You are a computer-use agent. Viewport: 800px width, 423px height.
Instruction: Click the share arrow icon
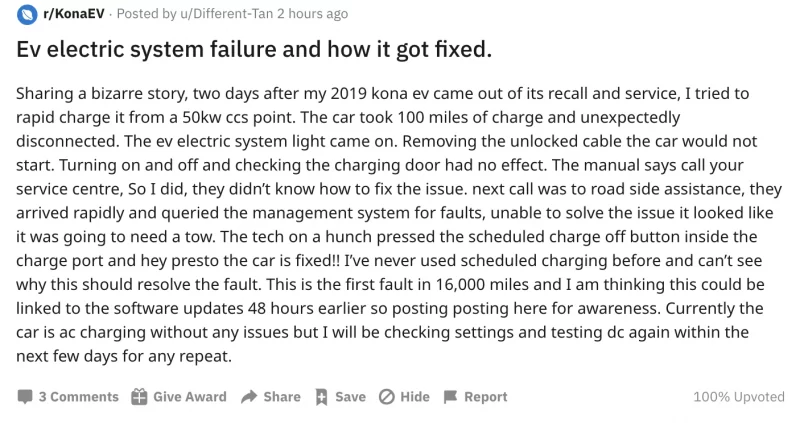pyautogui.click(x=249, y=397)
